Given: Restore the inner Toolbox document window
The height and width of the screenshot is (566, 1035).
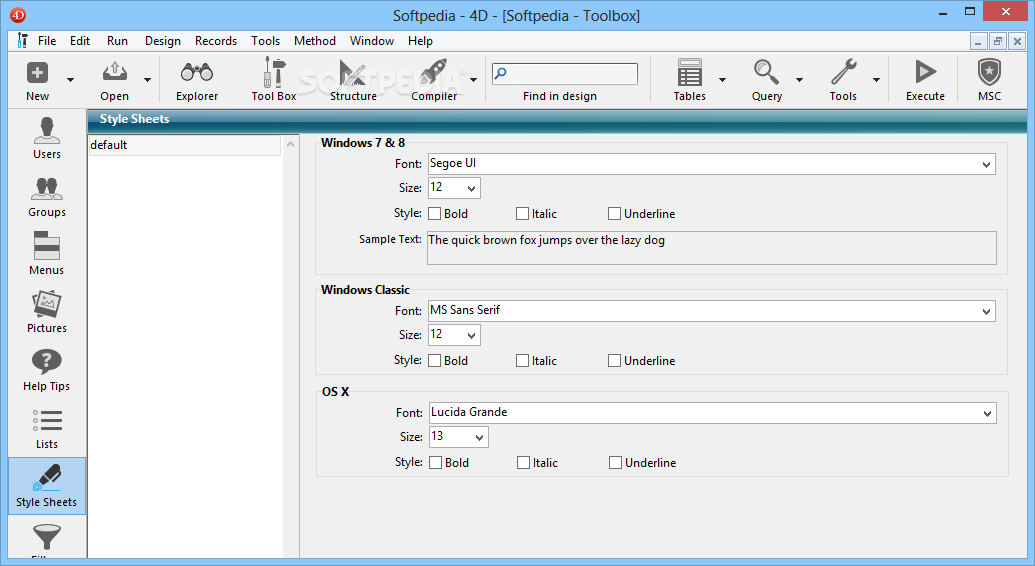Looking at the screenshot, I should 998,41.
